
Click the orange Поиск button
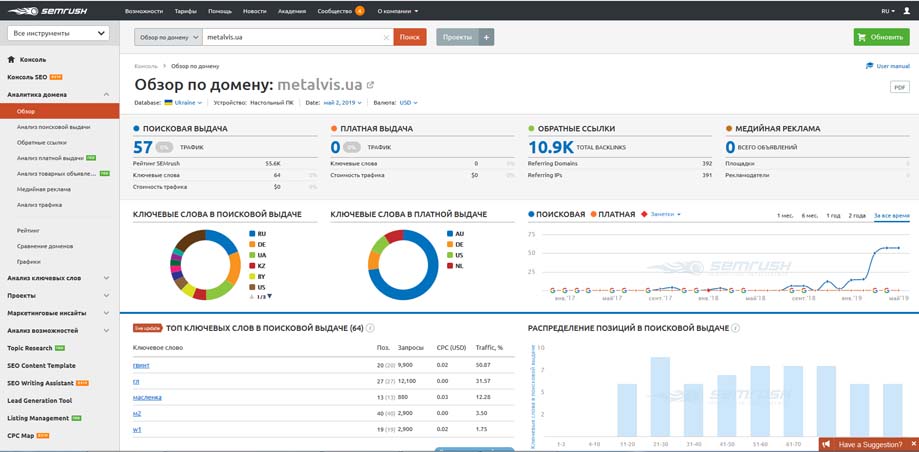[x=410, y=37]
